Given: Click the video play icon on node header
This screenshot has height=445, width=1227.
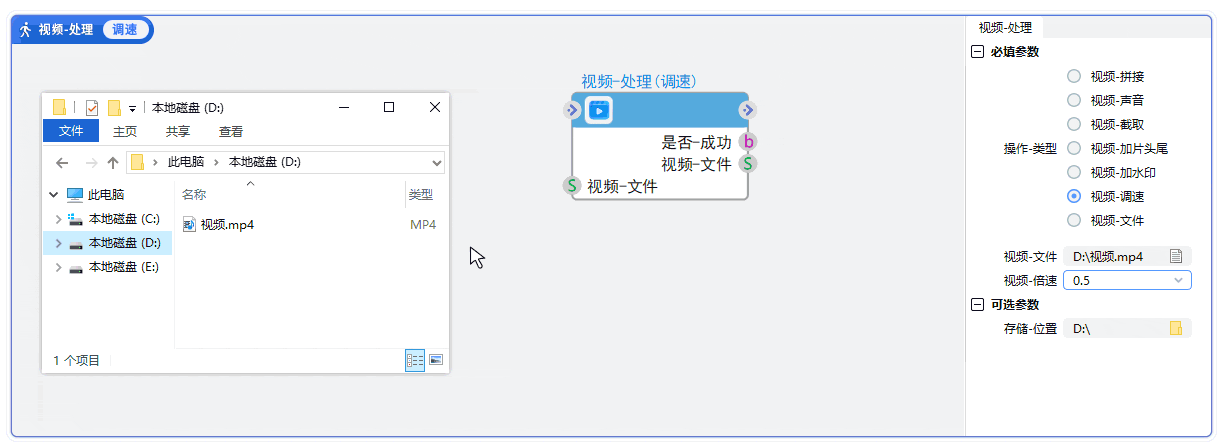Looking at the screenshot, I should tap(598, 111).
